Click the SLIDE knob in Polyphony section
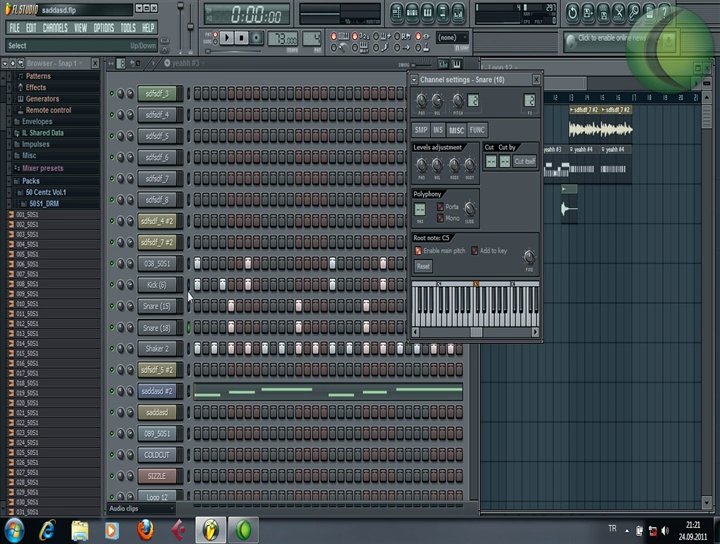The height and width of the screenshot is (544, 720). (469, 209)
